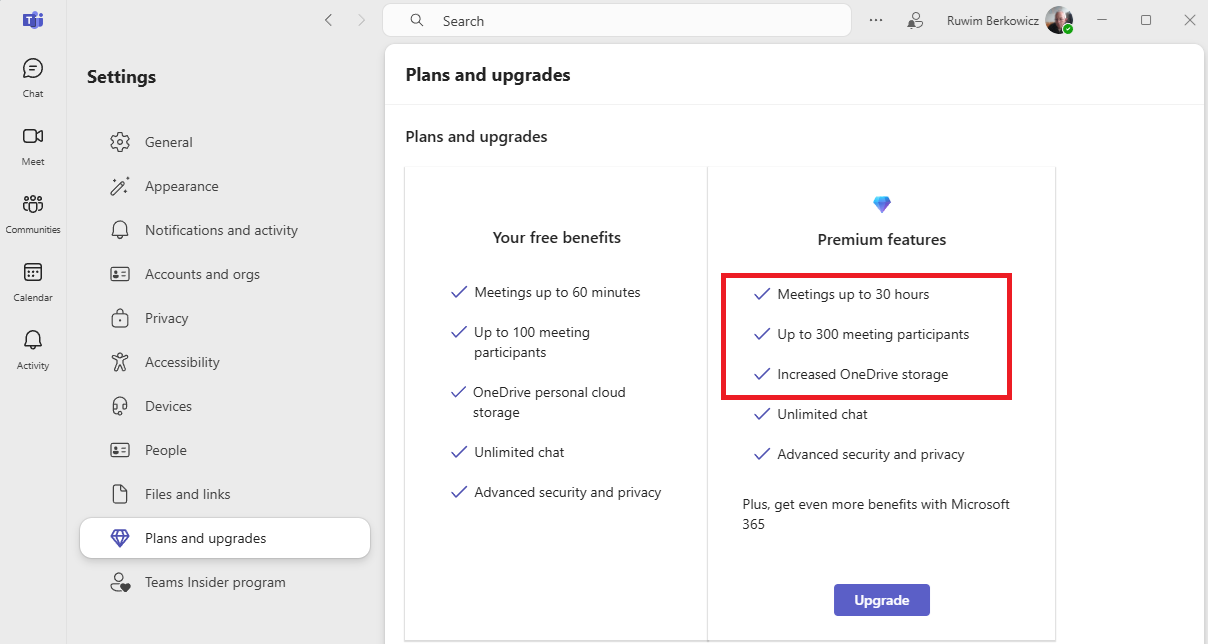The height and width of the screenshot is (644, 1208).
Task: Open the Calendar icon
Action: pos(33,280)
